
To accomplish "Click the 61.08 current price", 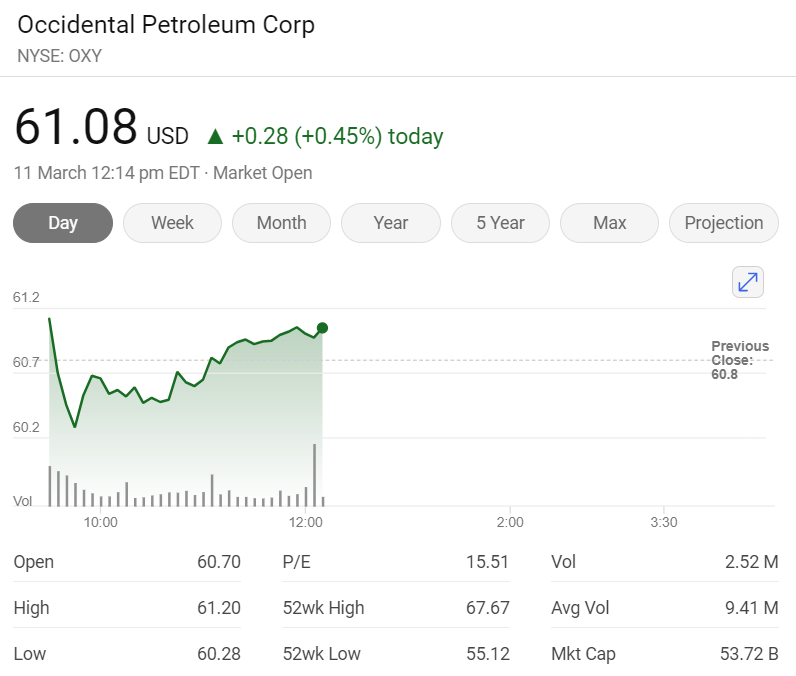I will 76,128.
